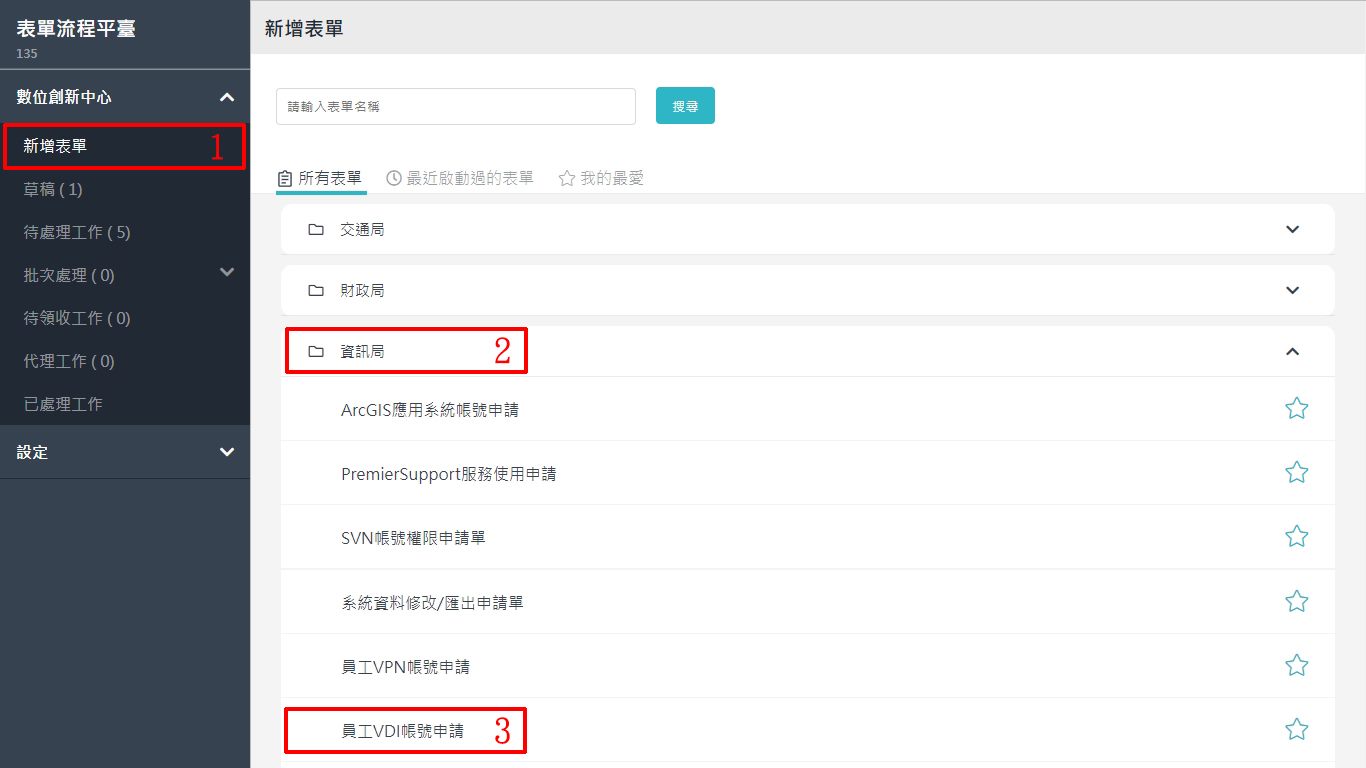Switch to 所有表單 tab
This screenshot has height=768, width=1366.
[320, 178]
